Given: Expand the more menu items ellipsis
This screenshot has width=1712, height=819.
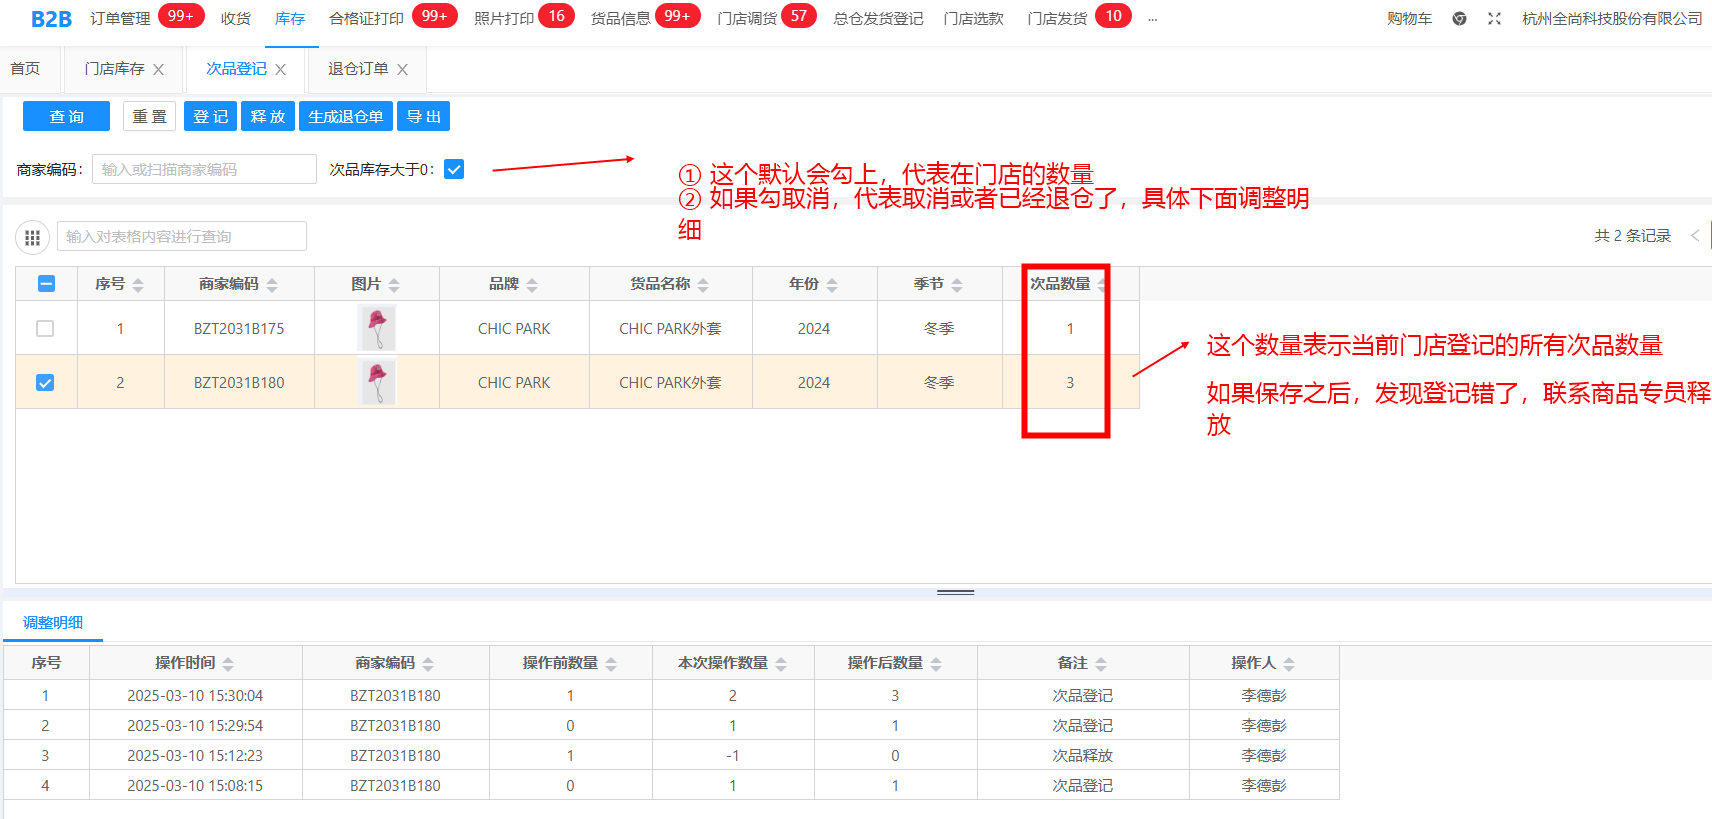Looking at the screenshot, I should 1152,18.
